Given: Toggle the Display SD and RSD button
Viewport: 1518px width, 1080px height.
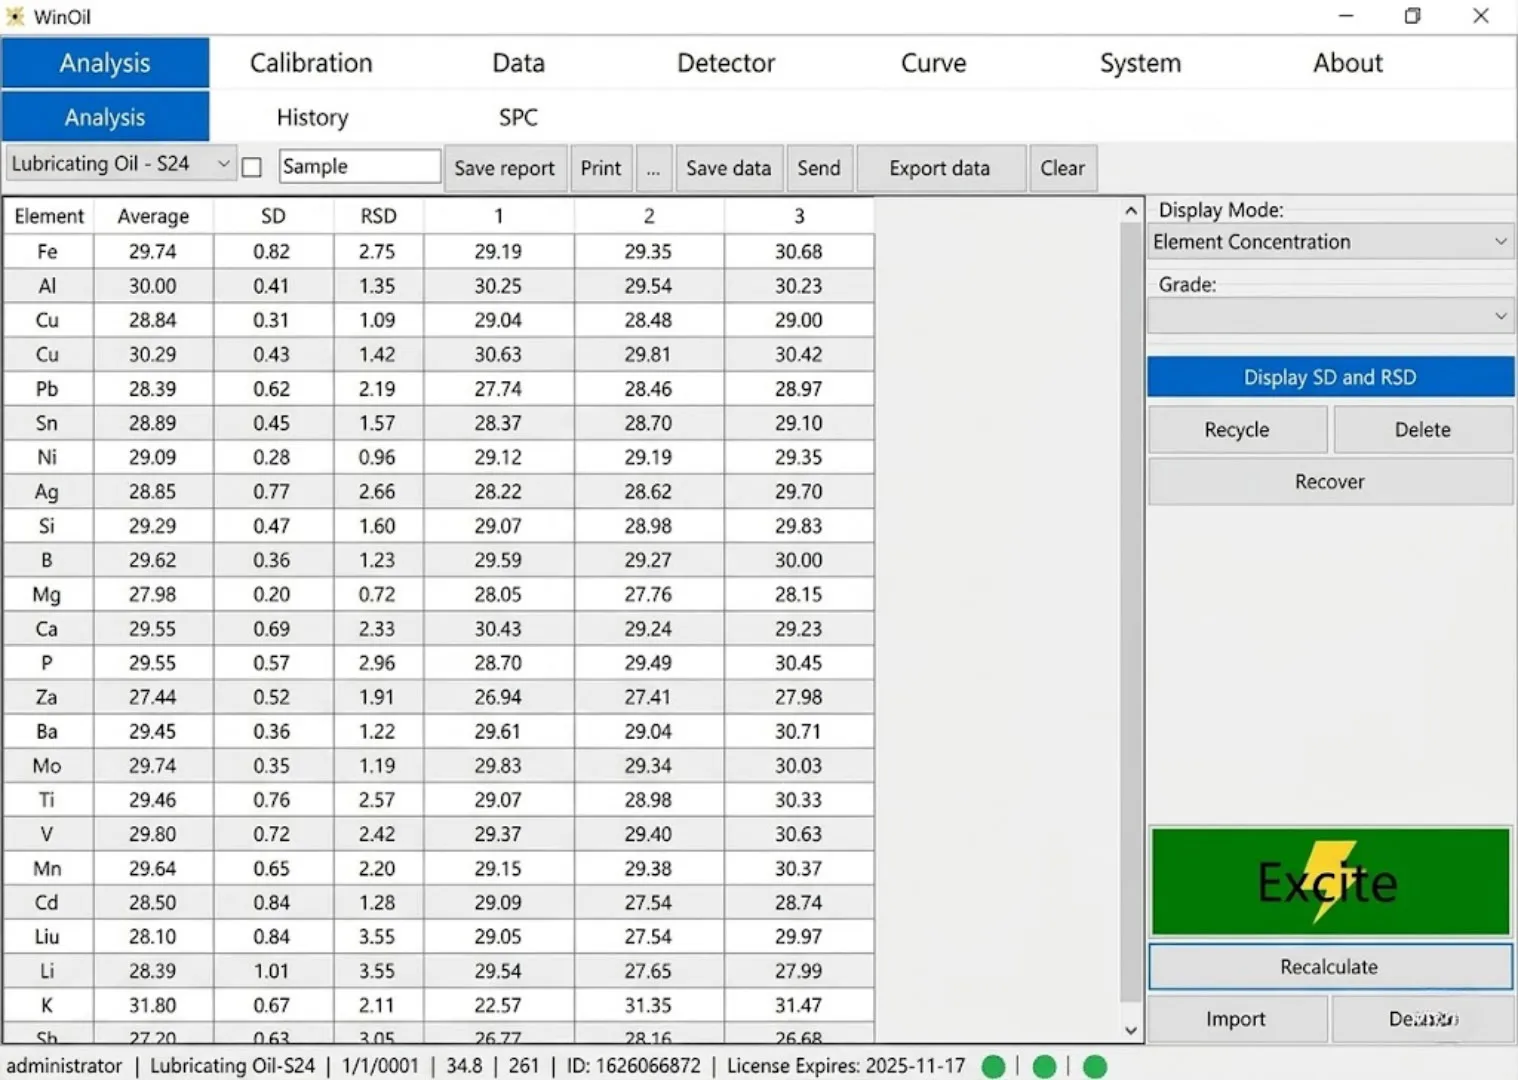Looking at the screenshot, I should (x=1330, y=377).
